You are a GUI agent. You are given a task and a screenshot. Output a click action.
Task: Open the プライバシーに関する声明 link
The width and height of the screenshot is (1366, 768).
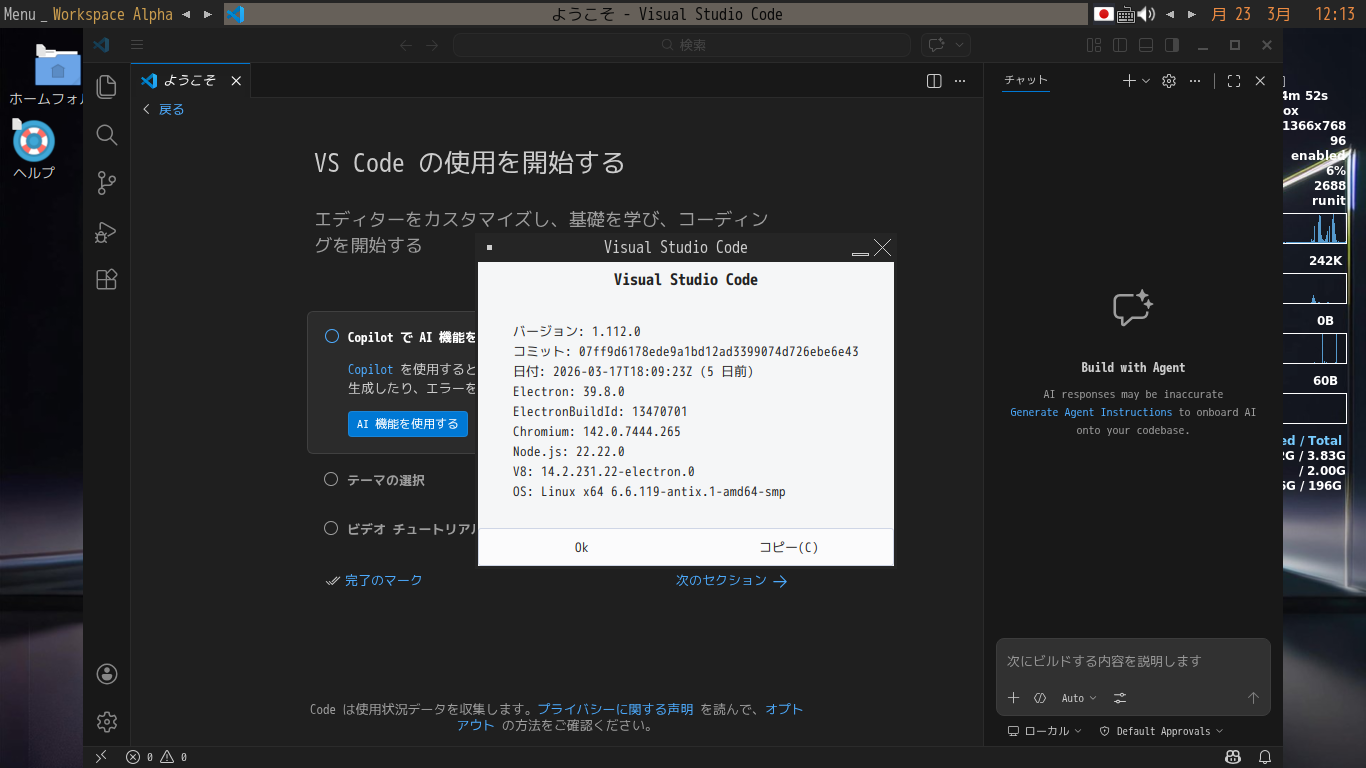(615, 709)
